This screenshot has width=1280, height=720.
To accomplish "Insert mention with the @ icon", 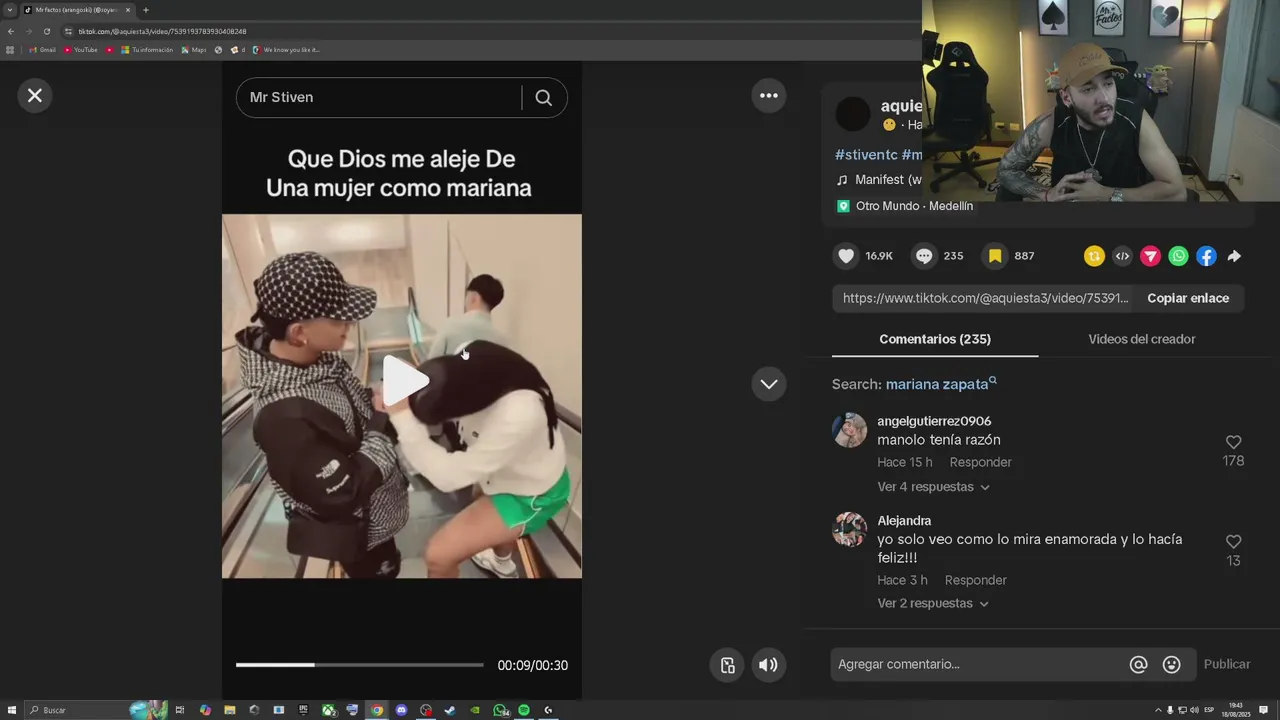I will pos(1138,664).
